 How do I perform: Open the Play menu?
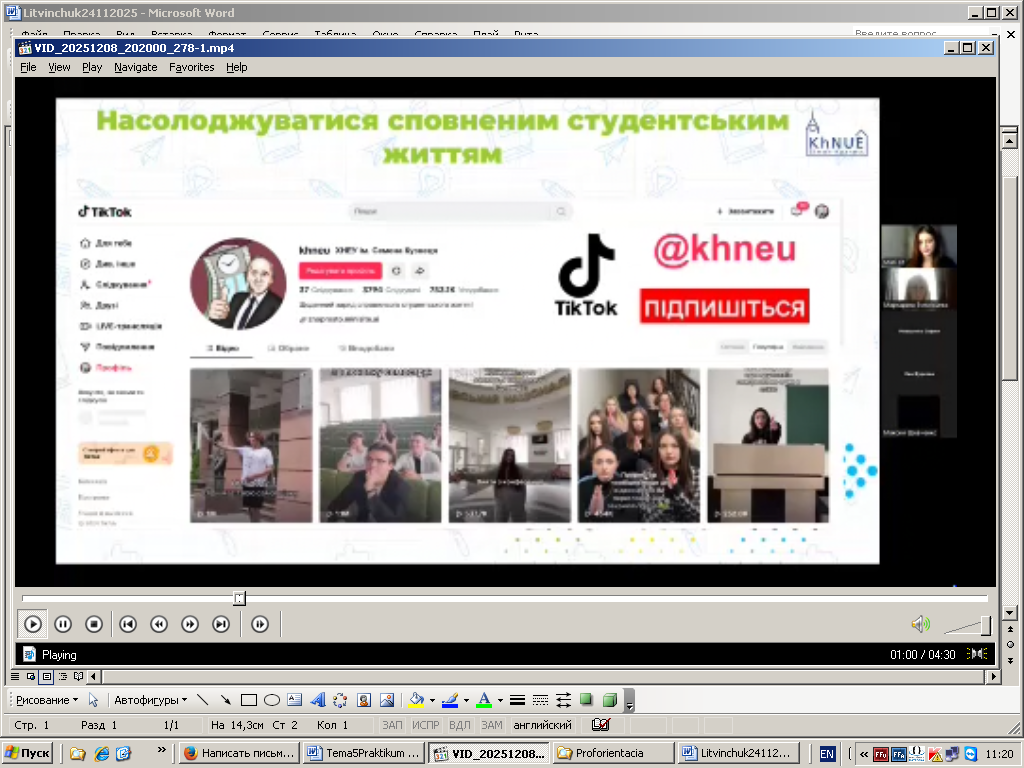pyautogui.click(x=92, y=67)
